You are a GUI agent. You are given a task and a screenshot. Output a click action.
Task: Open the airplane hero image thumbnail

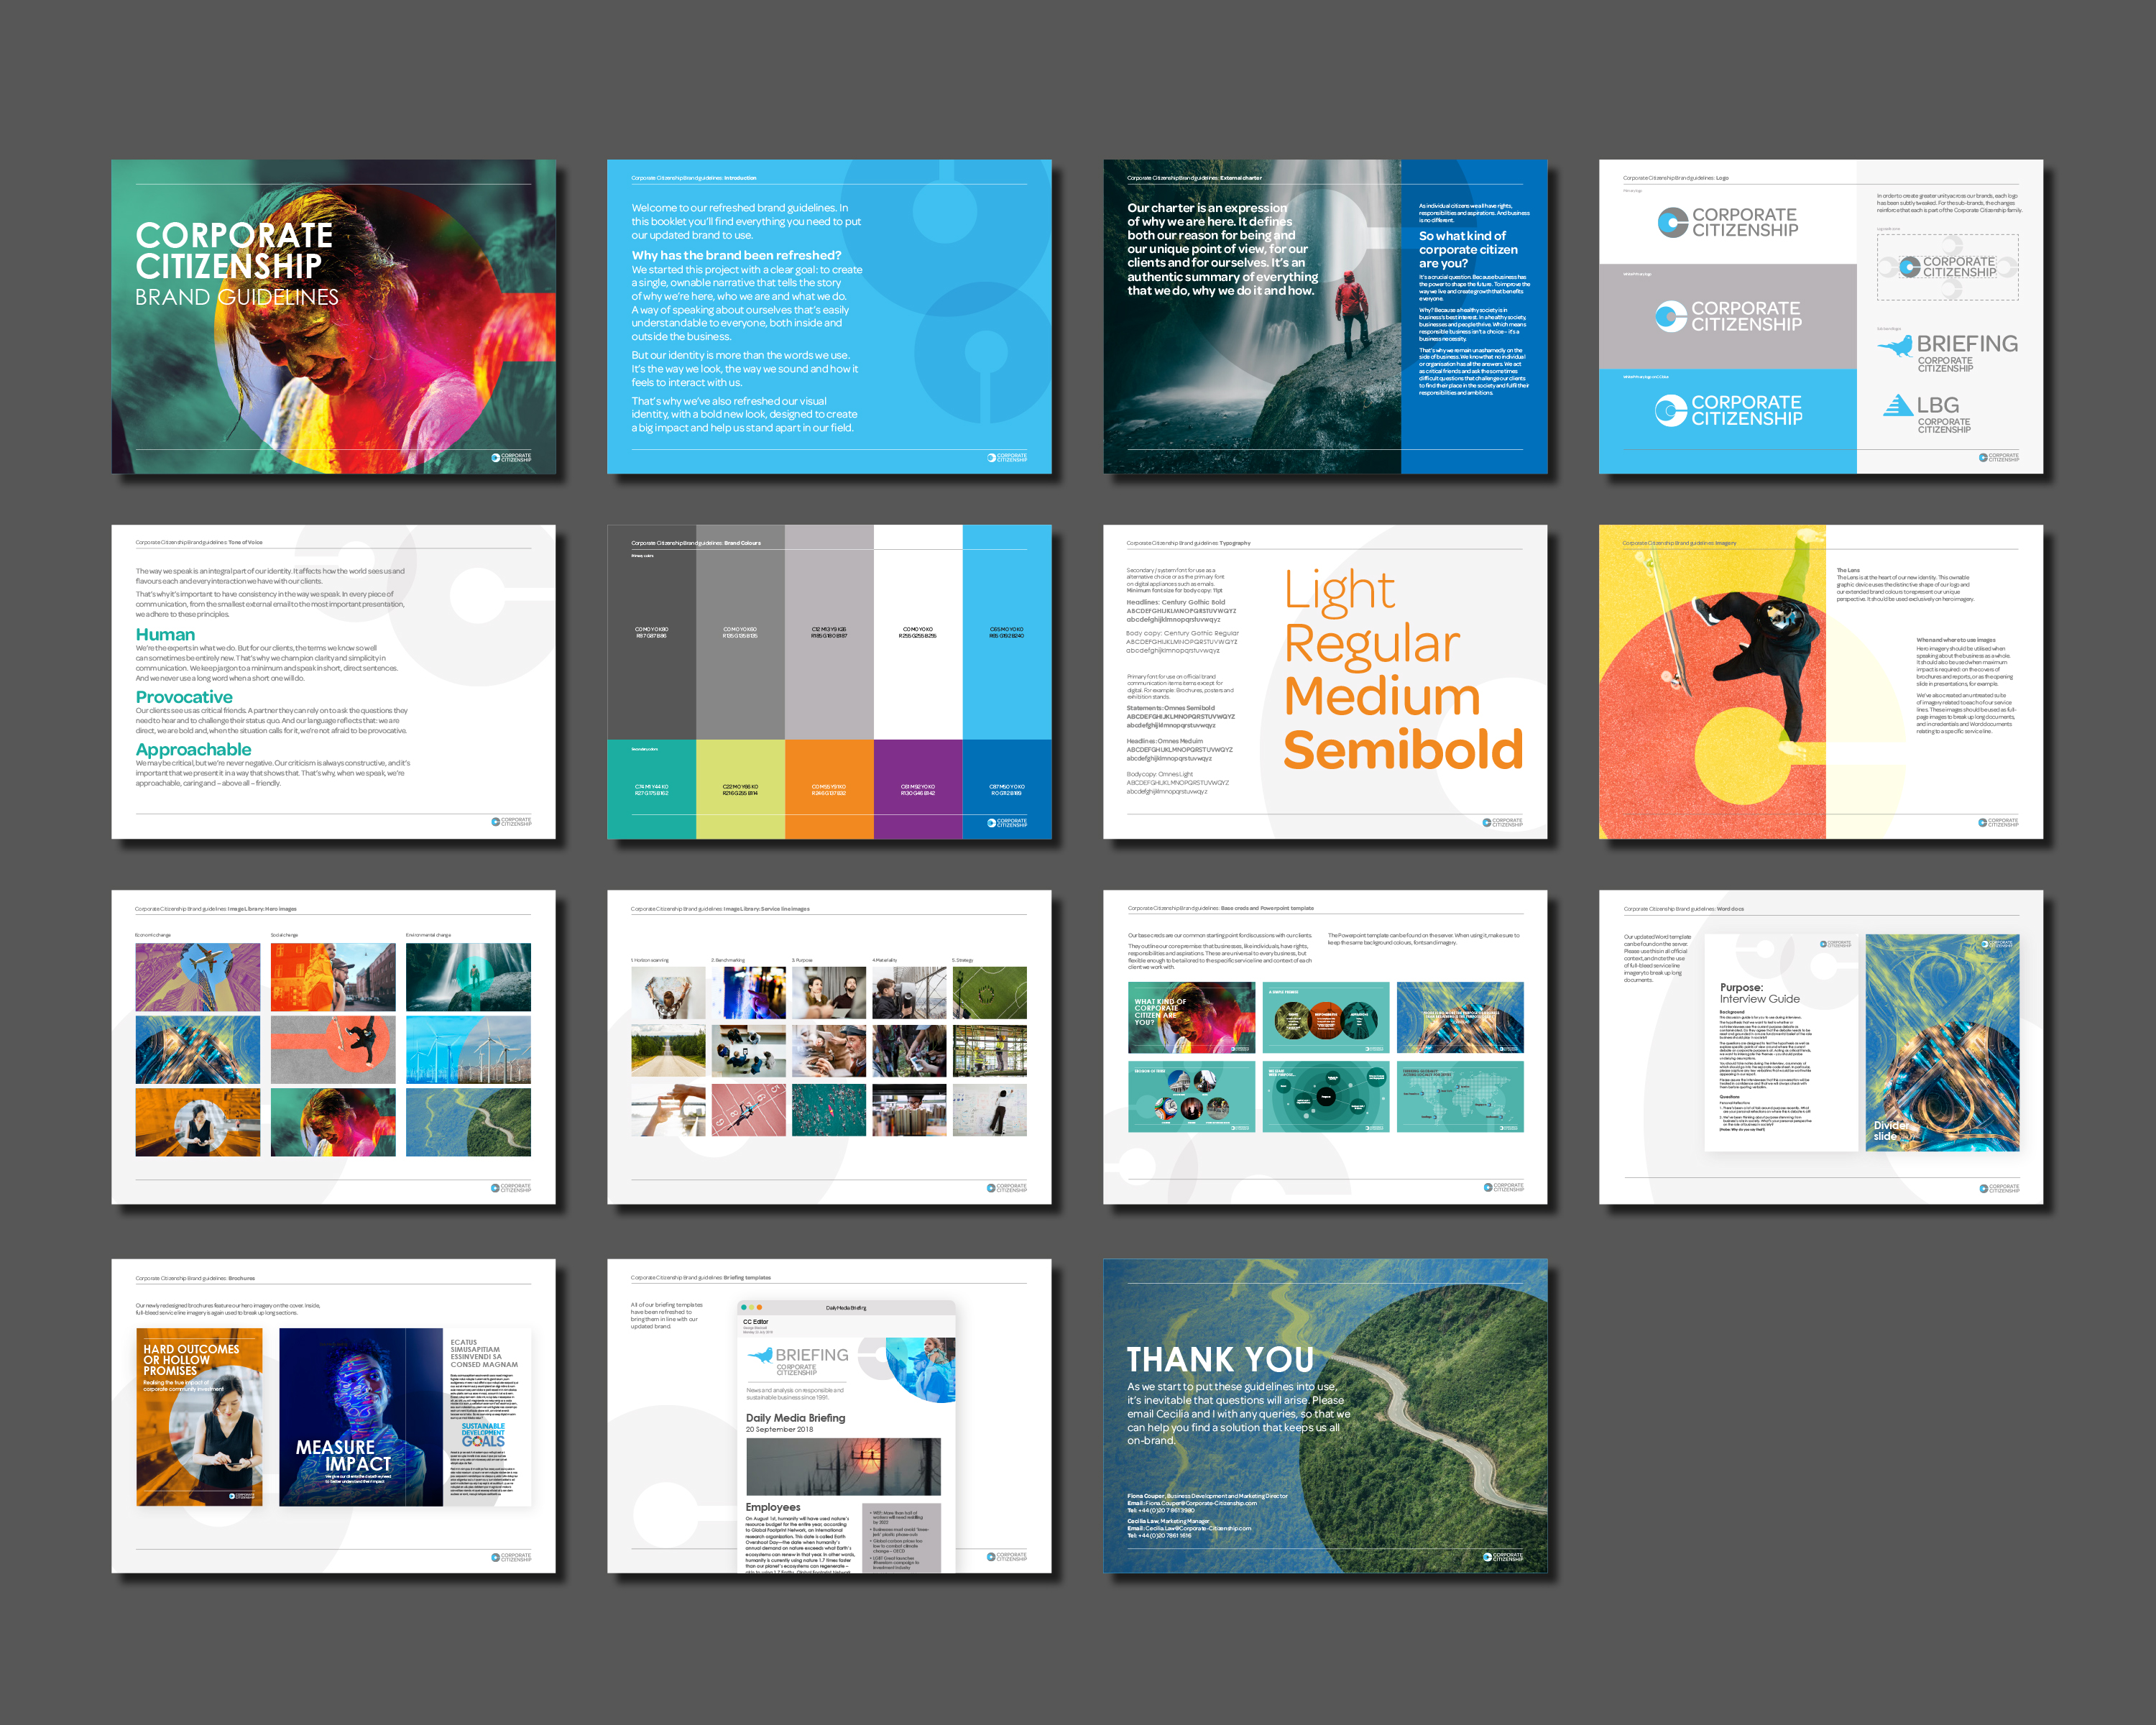point(198,977)
